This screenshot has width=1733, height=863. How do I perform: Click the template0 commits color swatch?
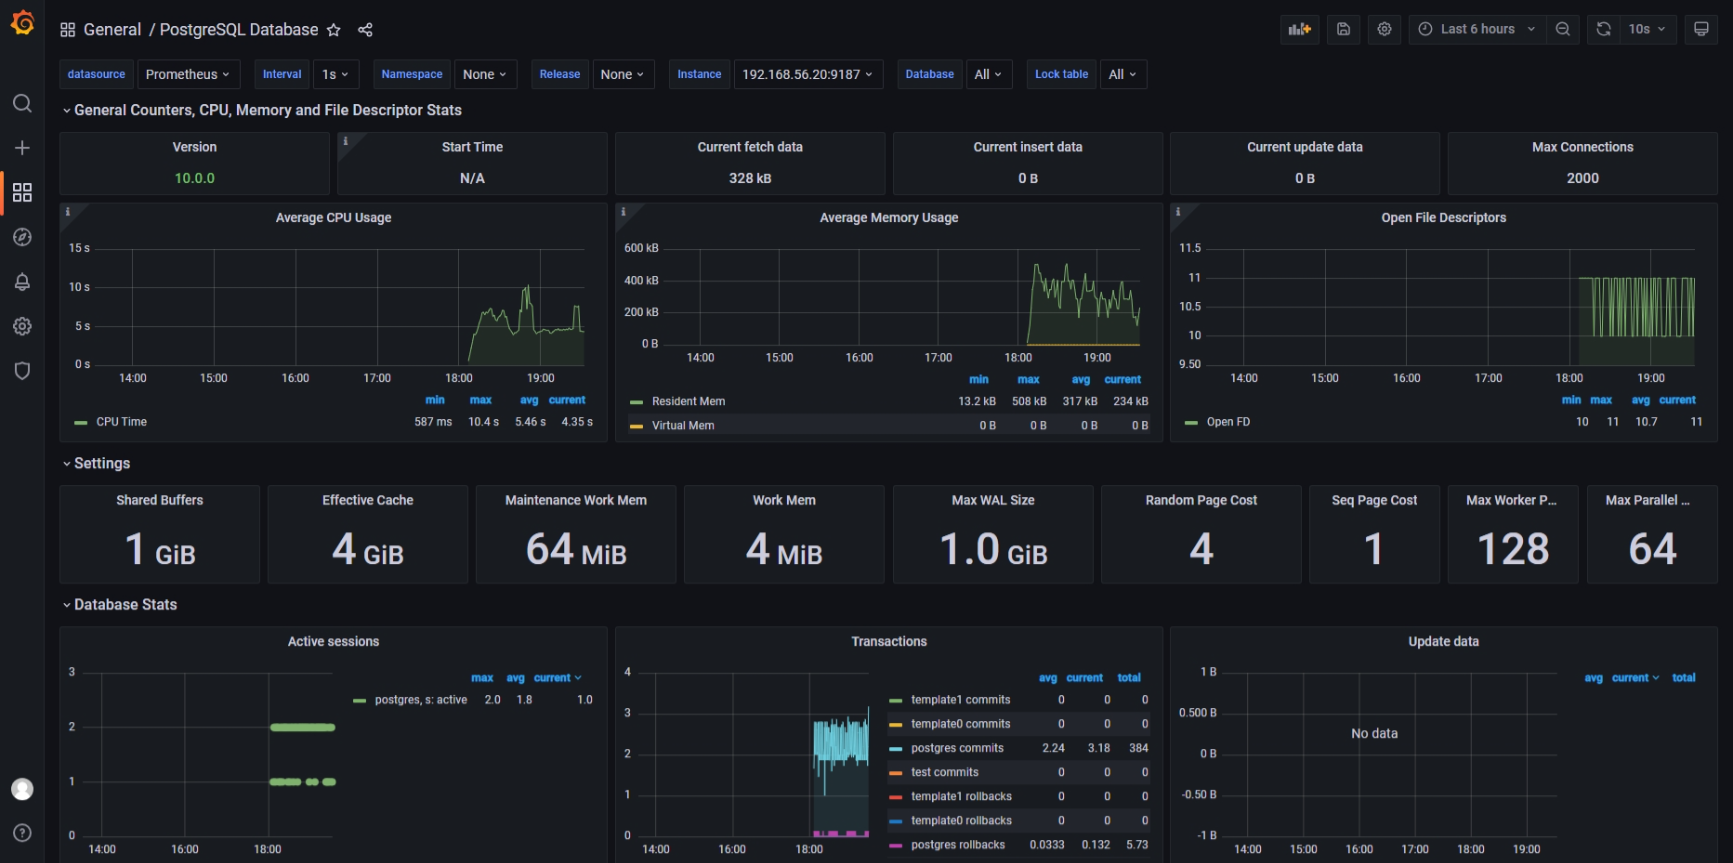point(896,724)
